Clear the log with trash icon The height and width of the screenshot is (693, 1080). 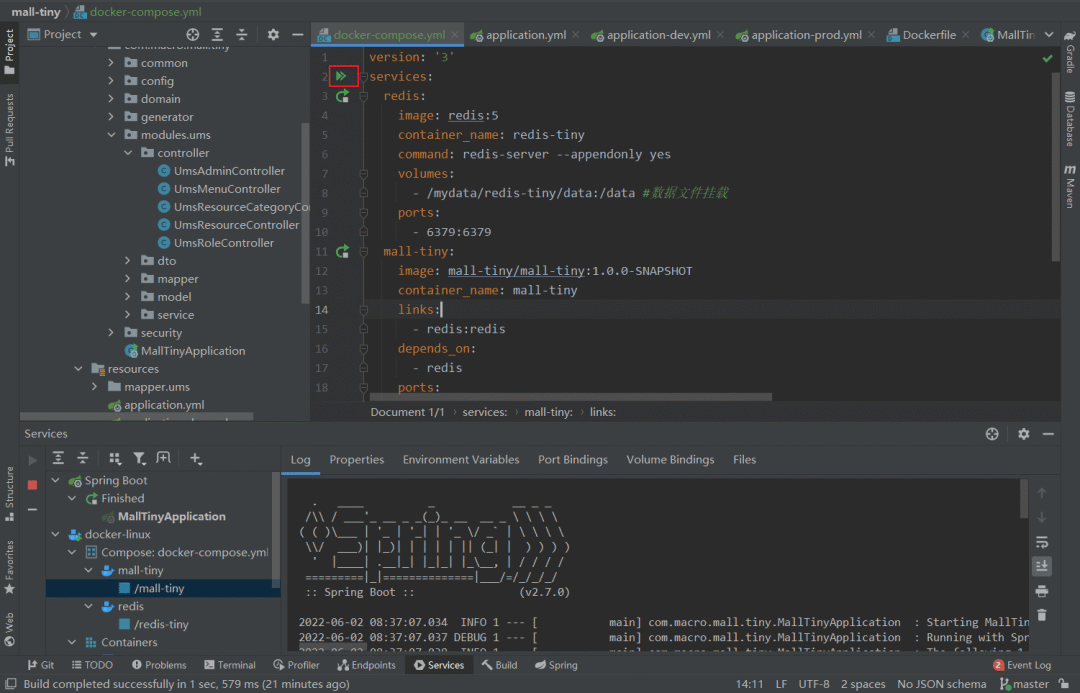coord(1042,614)
